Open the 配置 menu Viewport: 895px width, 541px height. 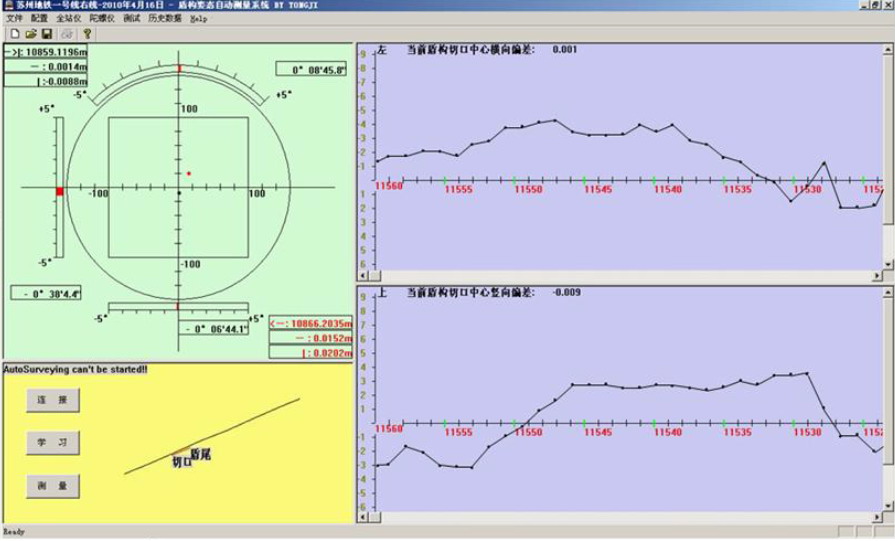39,18
